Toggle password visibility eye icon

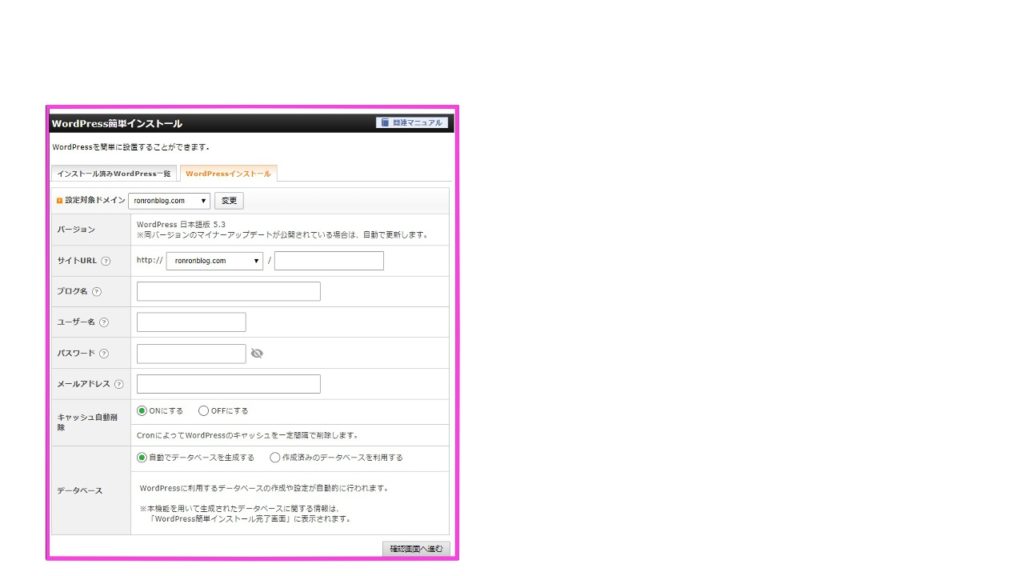pyautogui.click(x=257, y=353)
